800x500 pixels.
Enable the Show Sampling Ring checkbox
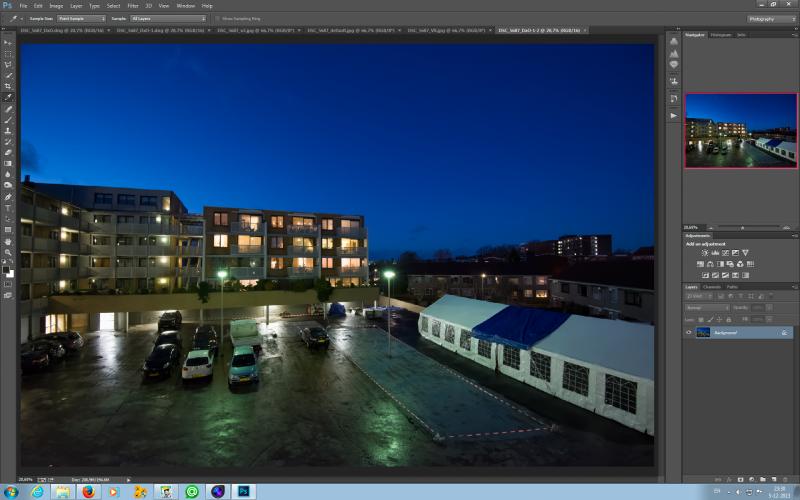click(218, 19)
